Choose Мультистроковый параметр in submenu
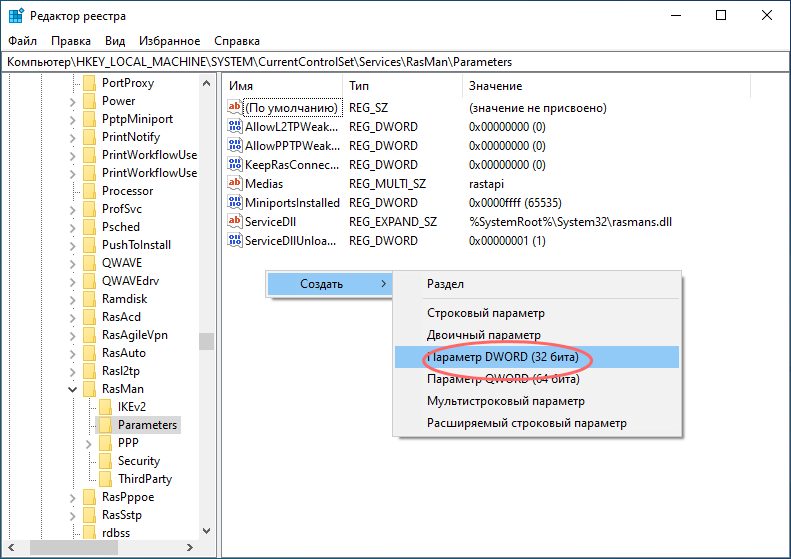The width and height of the screenshot is (791, 559). [537, 401]
